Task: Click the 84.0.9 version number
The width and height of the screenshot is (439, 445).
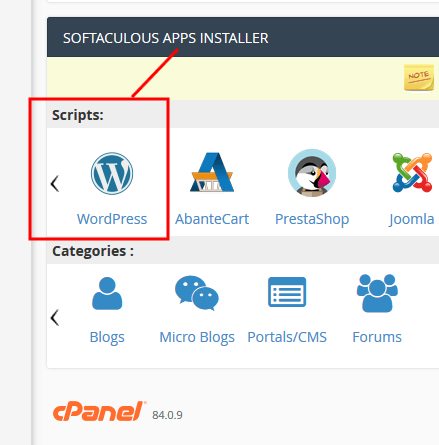Action: click(167, 415)
